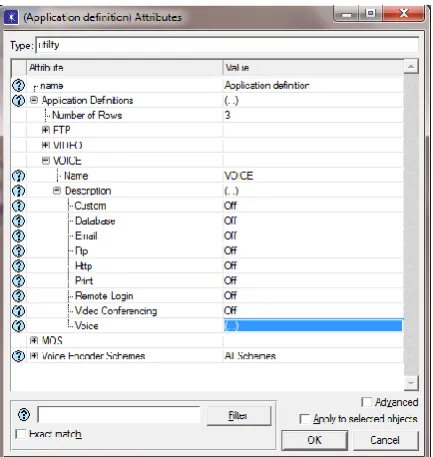Collapse the Application Definitions tree node
This screenshot has width=433, height=457.
[34, 100]
